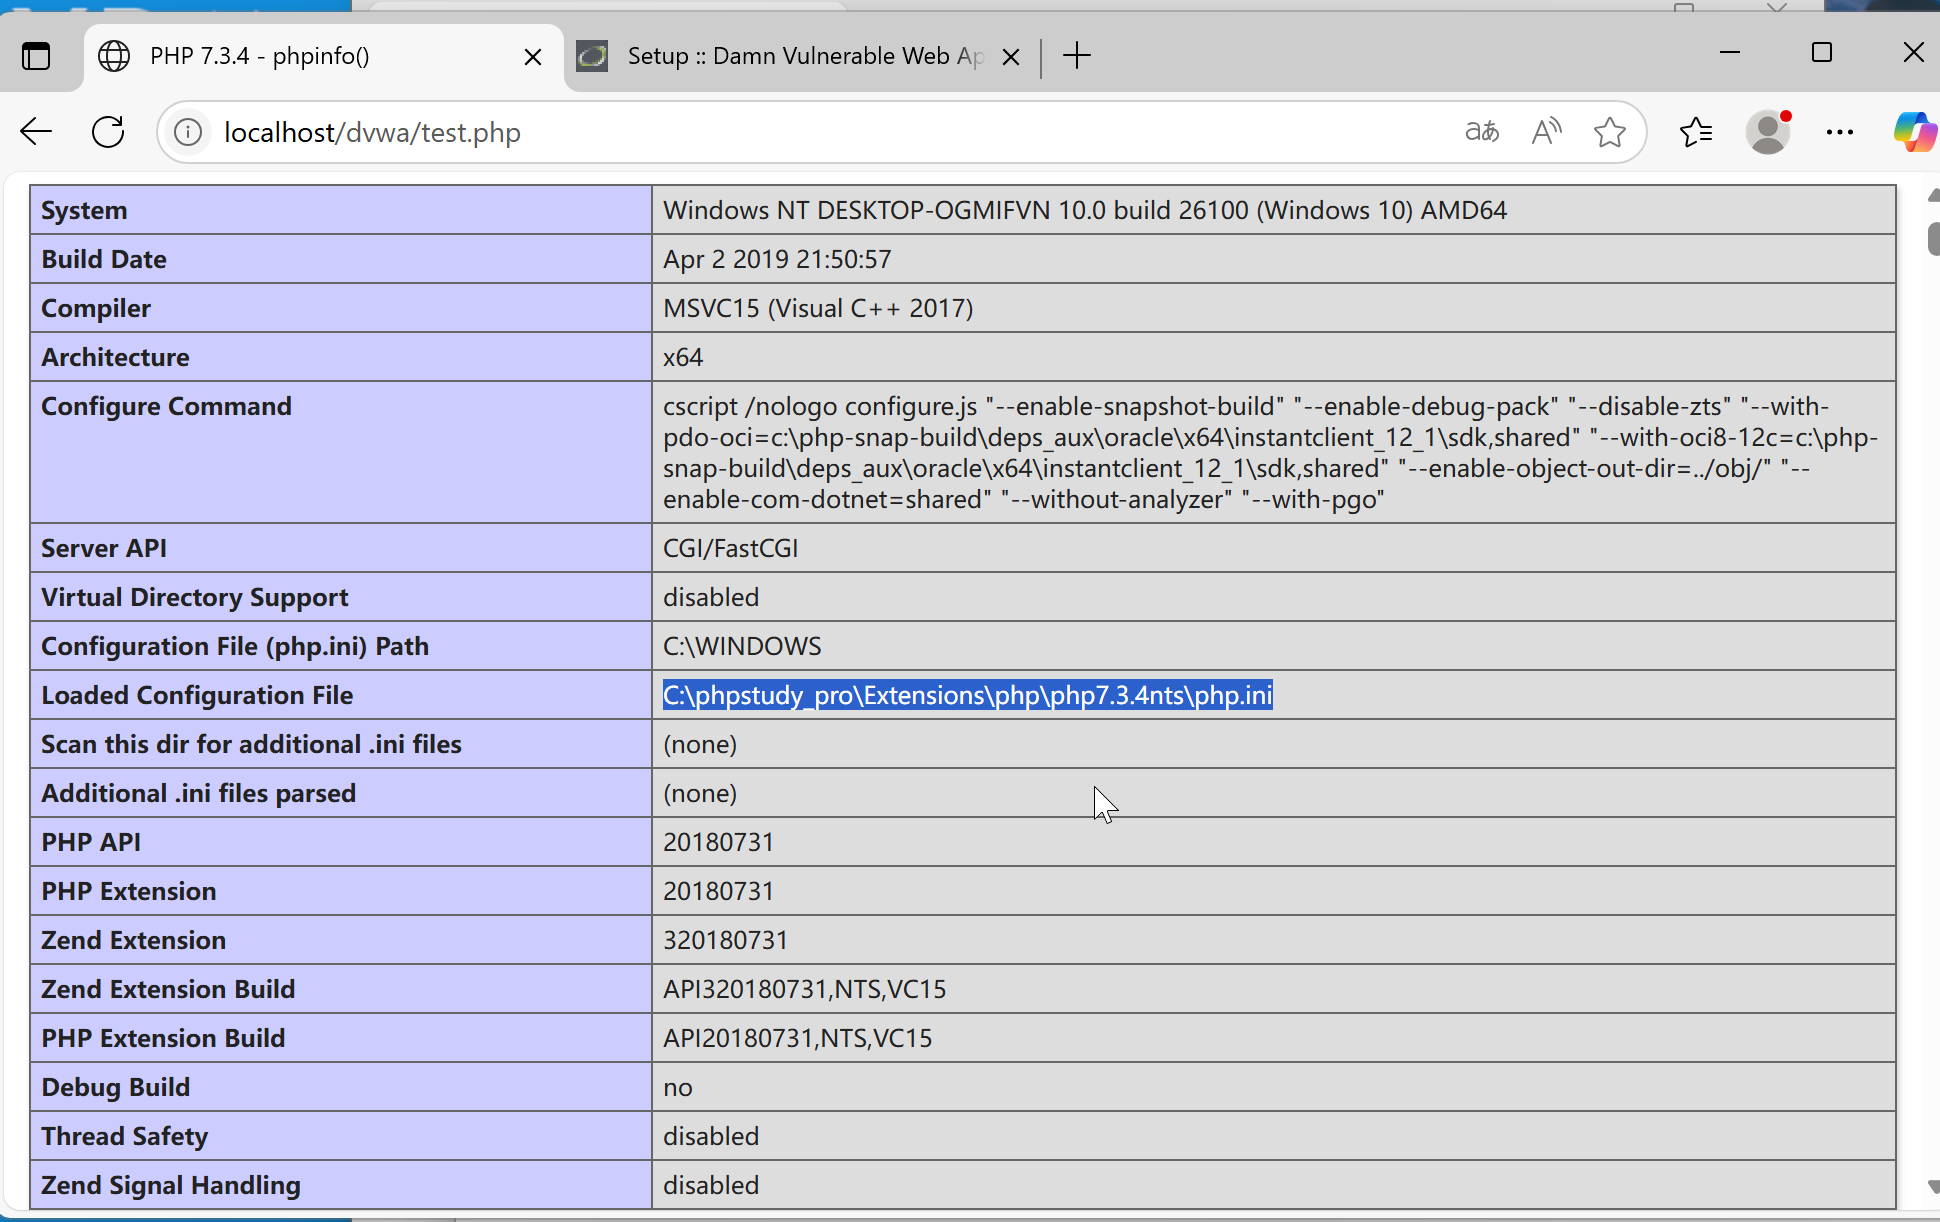
Task: Click the 'CGI/FastCGI' value
Action: point(730,548)
